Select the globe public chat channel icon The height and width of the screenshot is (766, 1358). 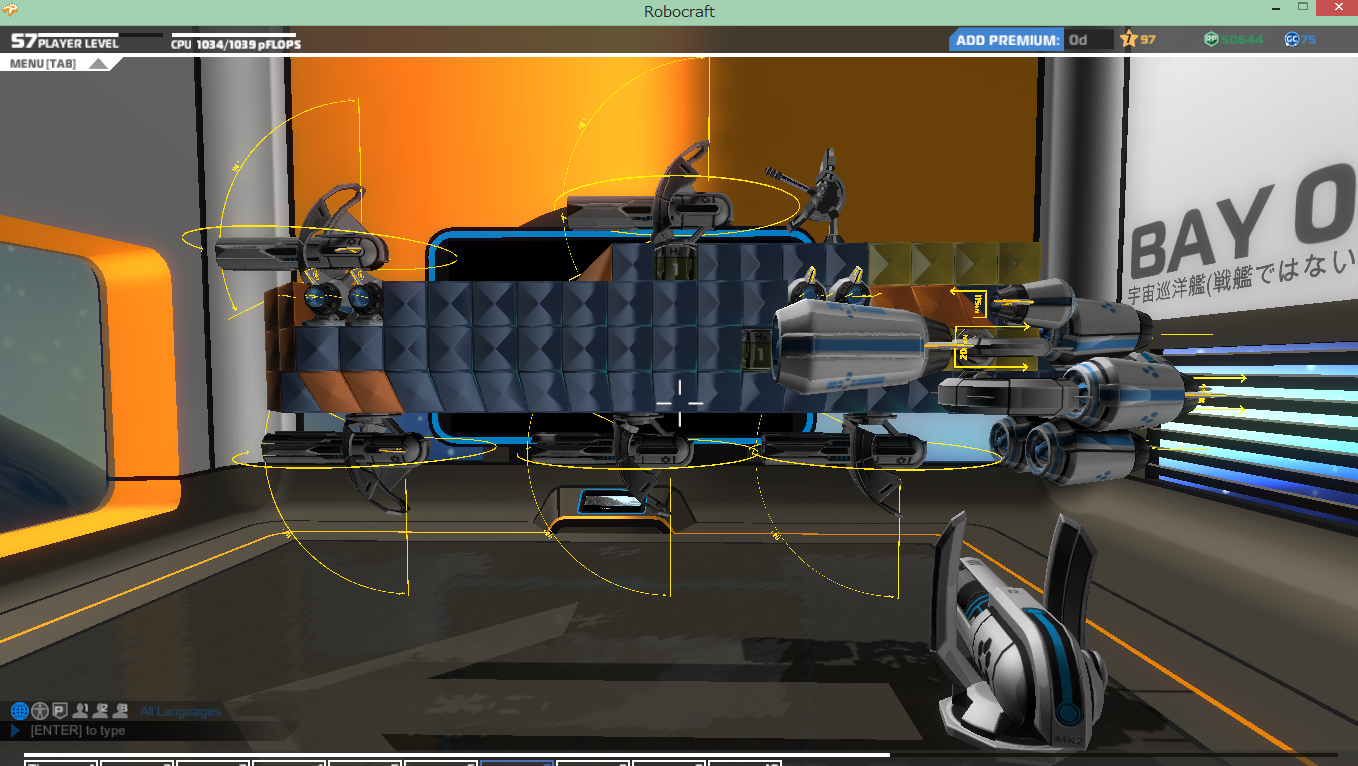[x=19, y=711]
